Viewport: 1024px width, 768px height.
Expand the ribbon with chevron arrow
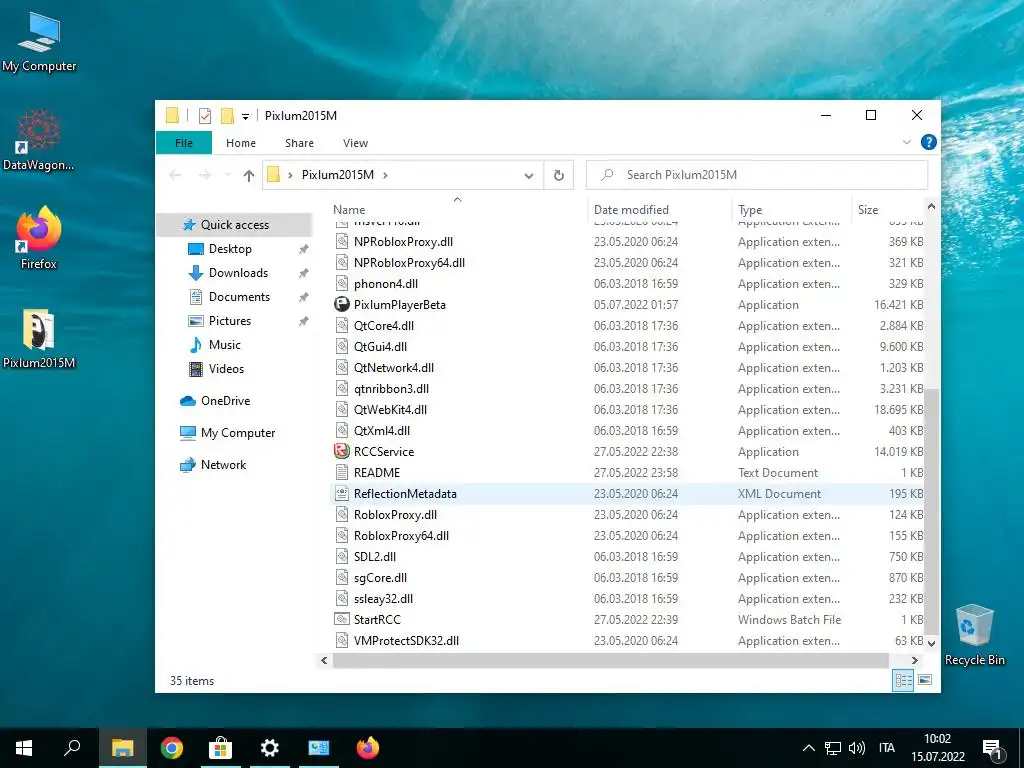(x=906, y=142)
